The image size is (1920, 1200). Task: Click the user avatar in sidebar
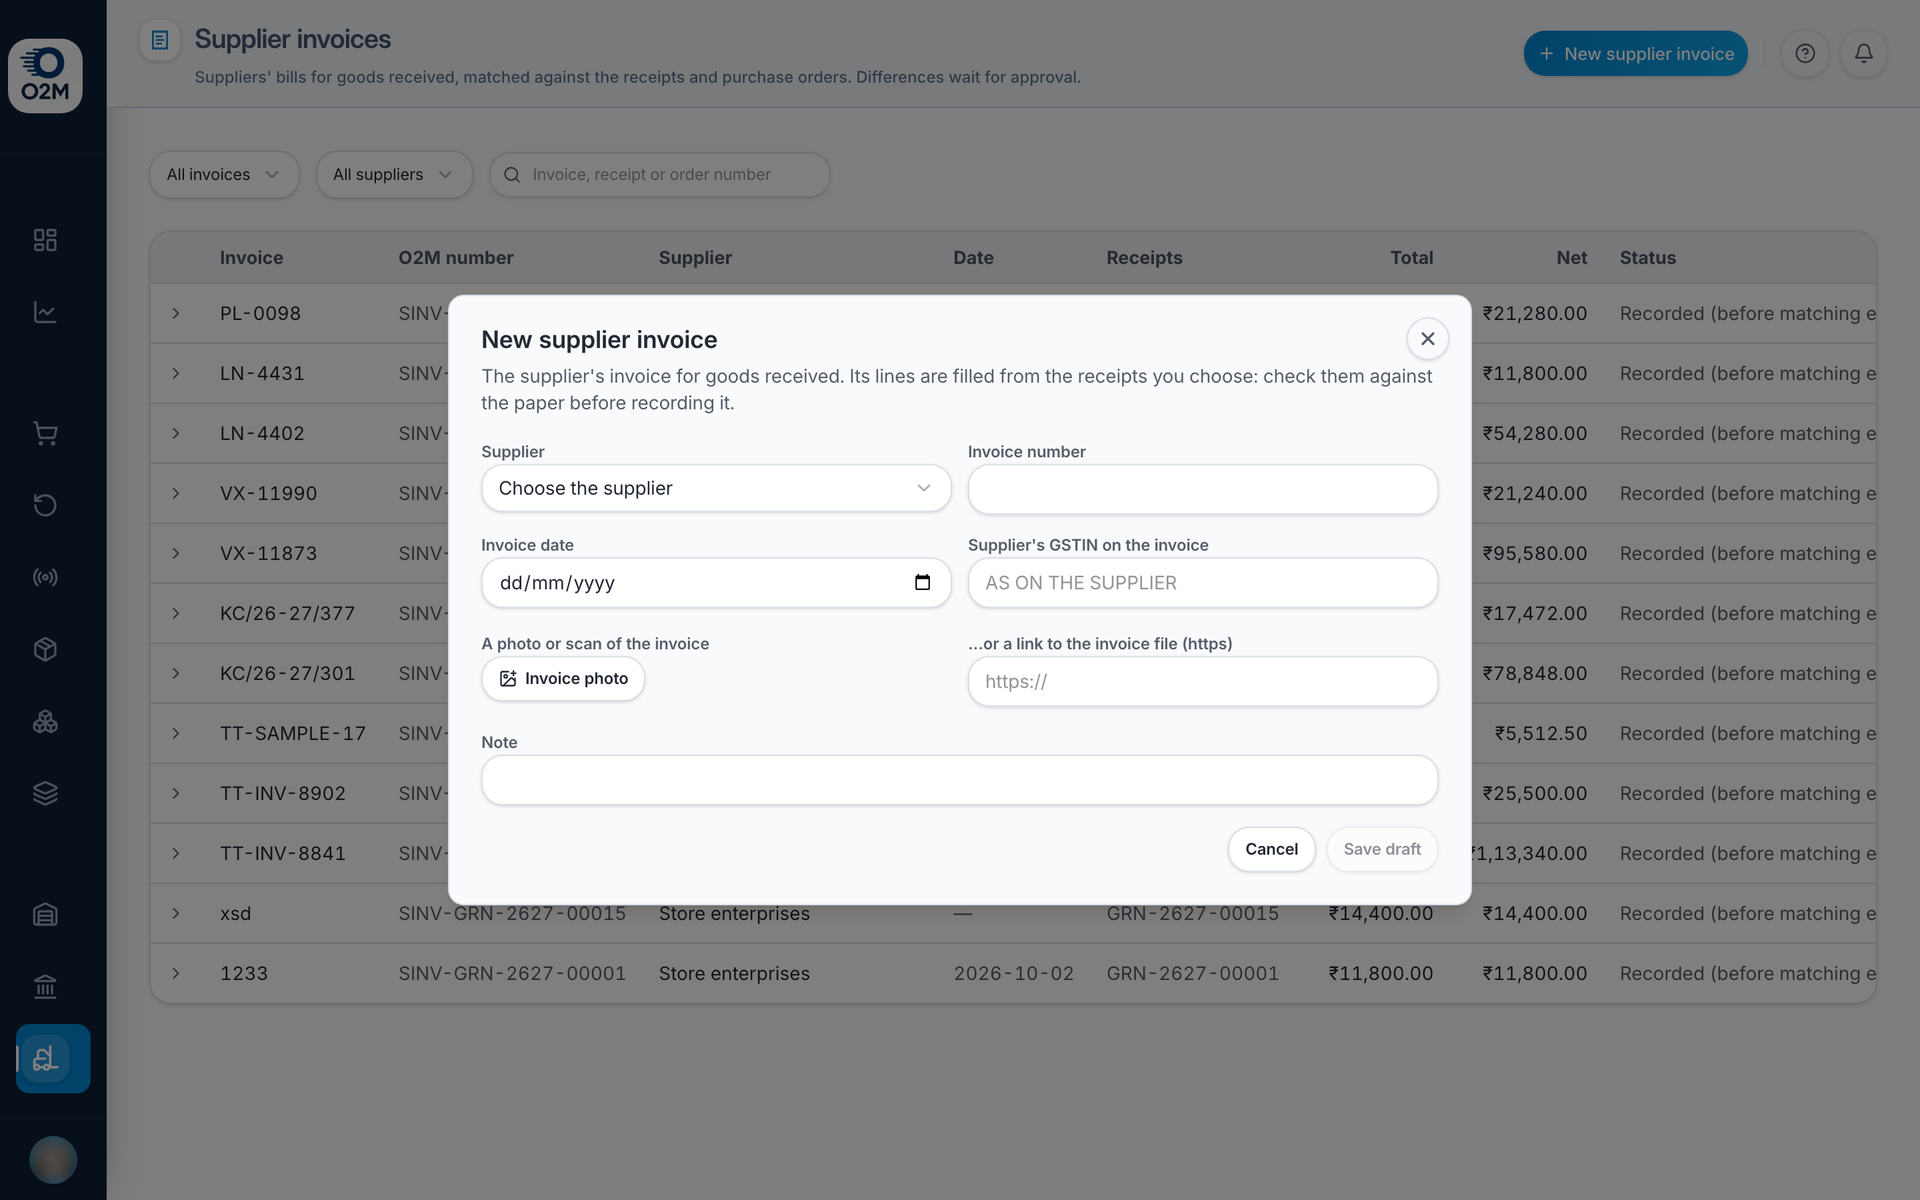pos(53,1160)
